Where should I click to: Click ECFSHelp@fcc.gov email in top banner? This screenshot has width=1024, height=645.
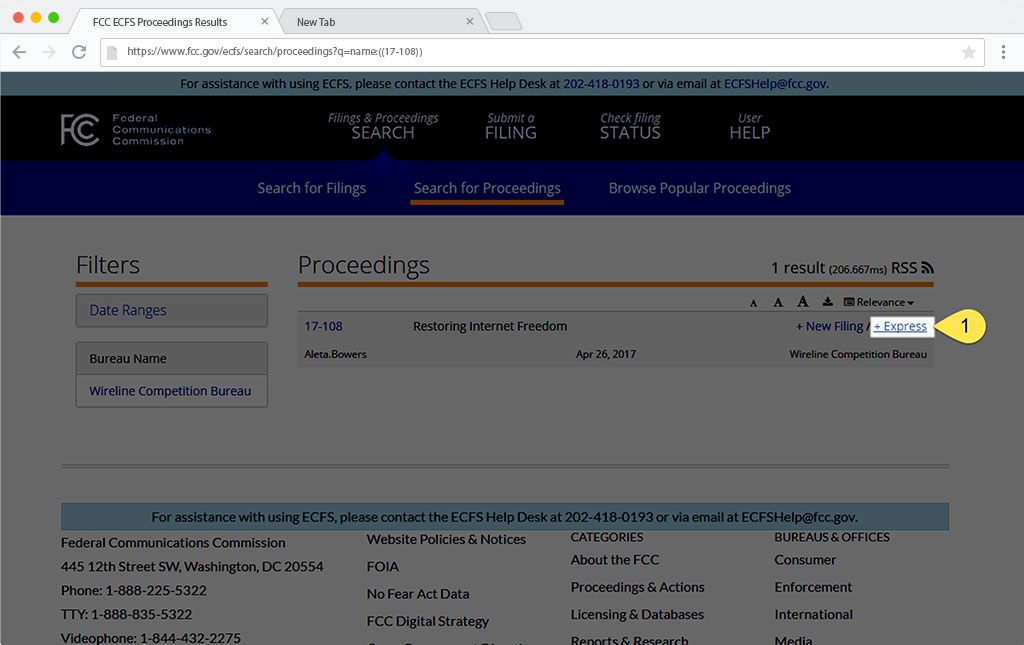pyautogui.click(x=775, y=84)
